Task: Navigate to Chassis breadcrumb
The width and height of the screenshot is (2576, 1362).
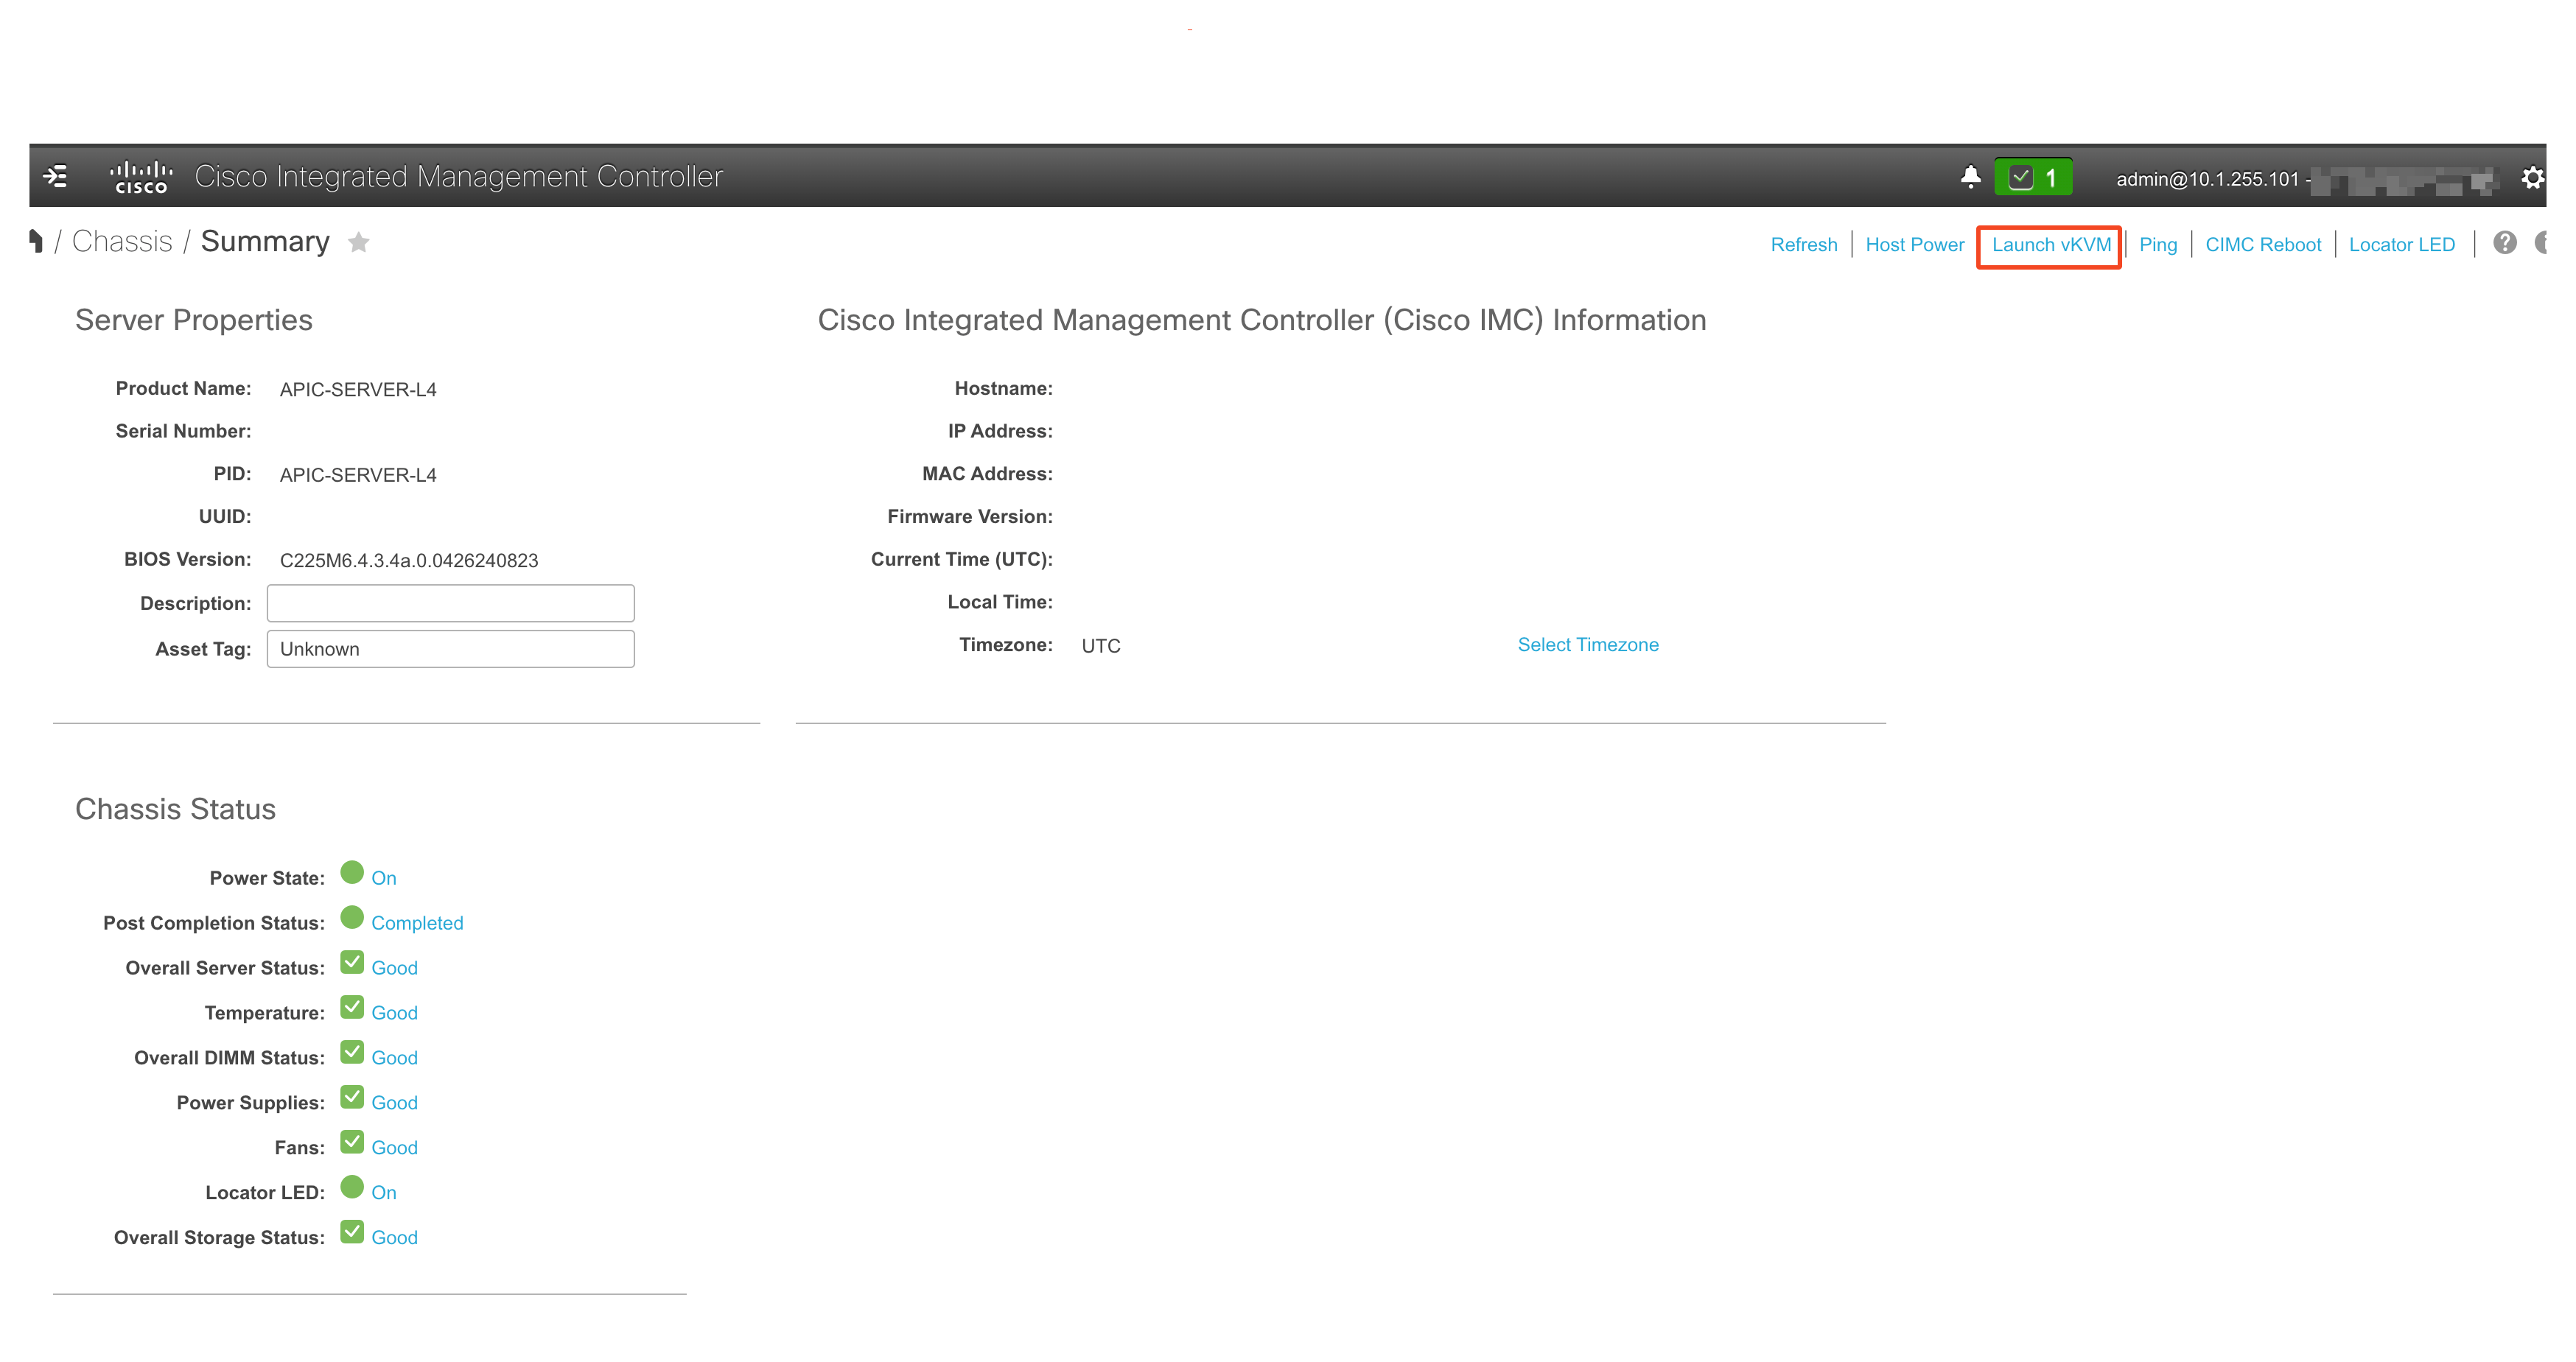Action: (122, 241)
